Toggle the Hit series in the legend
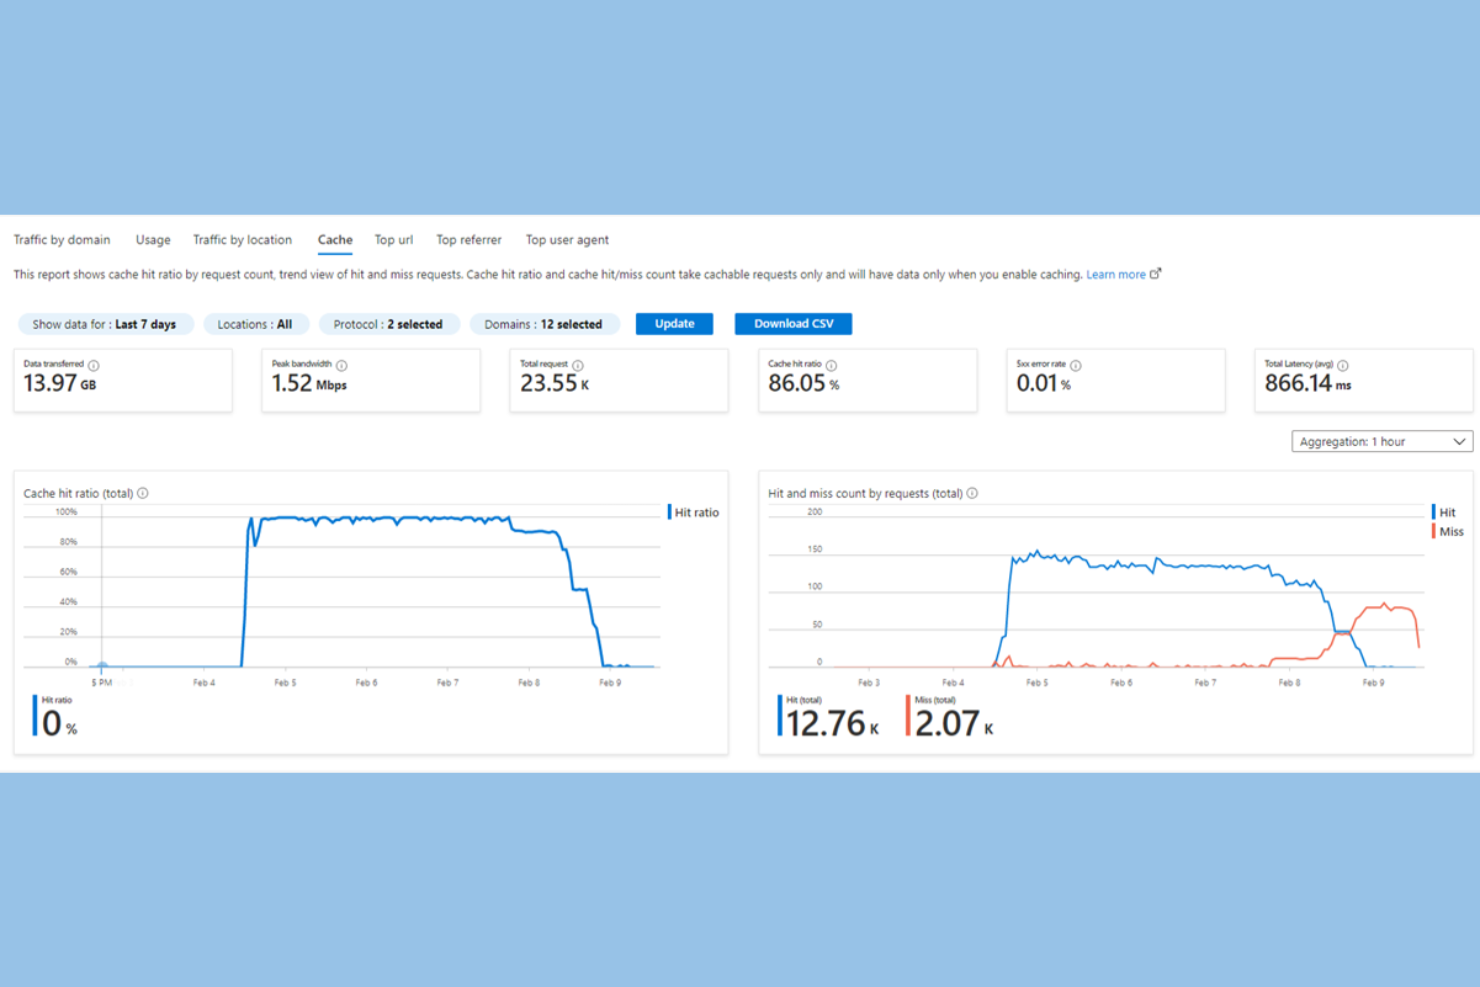 (x=1444, y=511)
